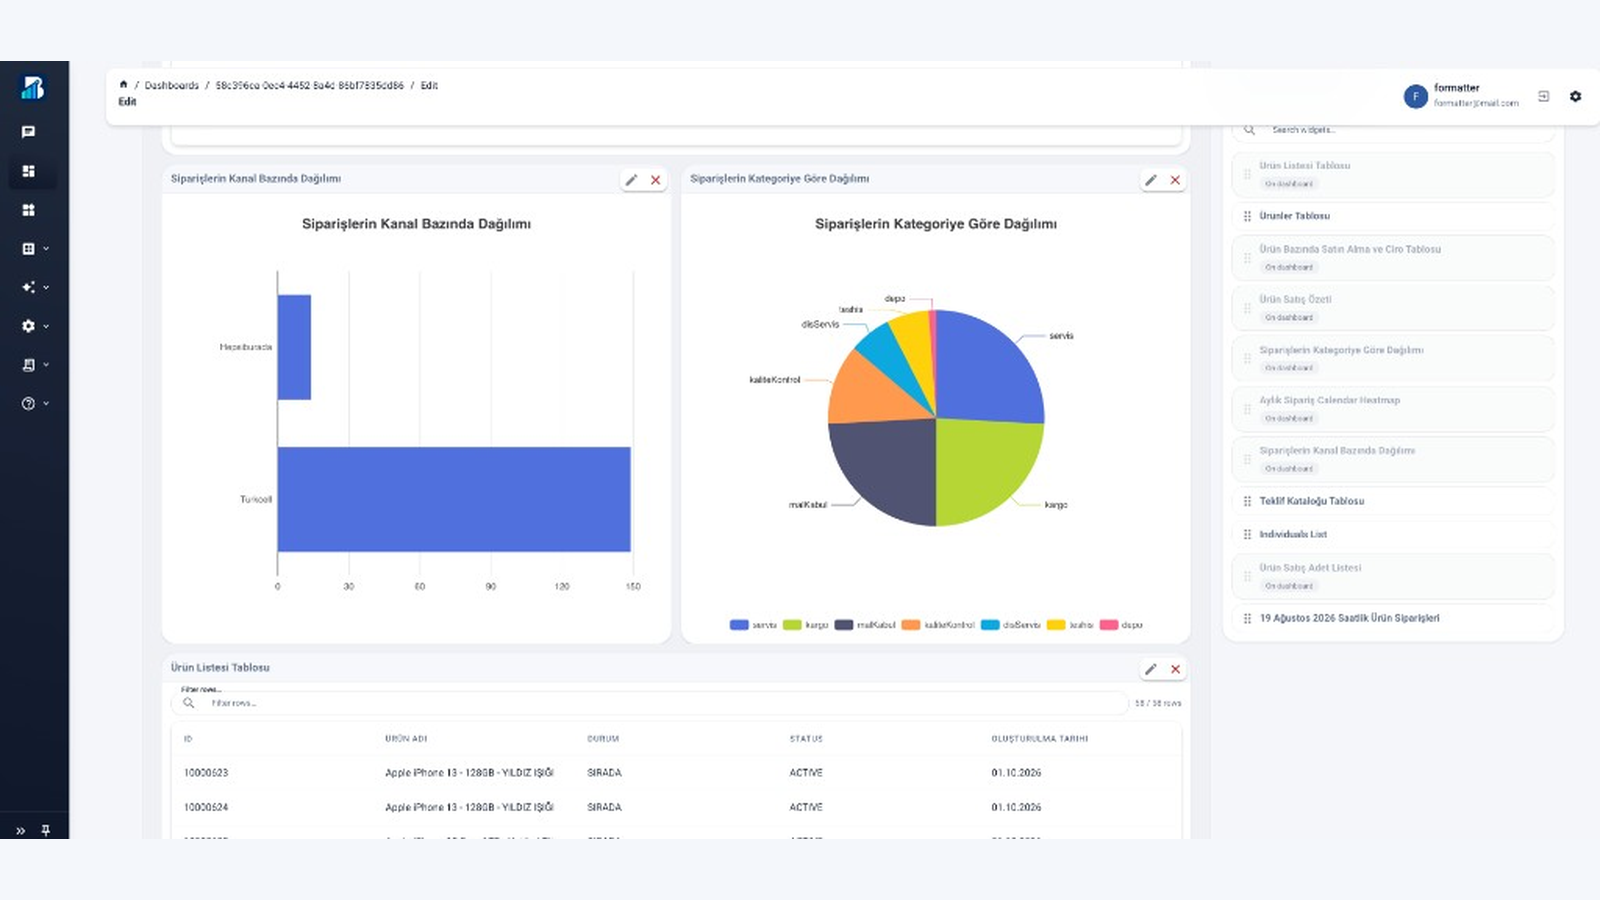
Task: Click the logout icon next to the user email
Action: (x=1543, y=96)
